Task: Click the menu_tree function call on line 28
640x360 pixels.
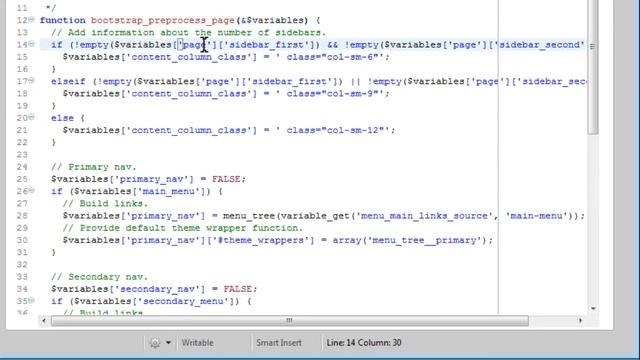Action: pyautogui.click(x=248, y=216)
